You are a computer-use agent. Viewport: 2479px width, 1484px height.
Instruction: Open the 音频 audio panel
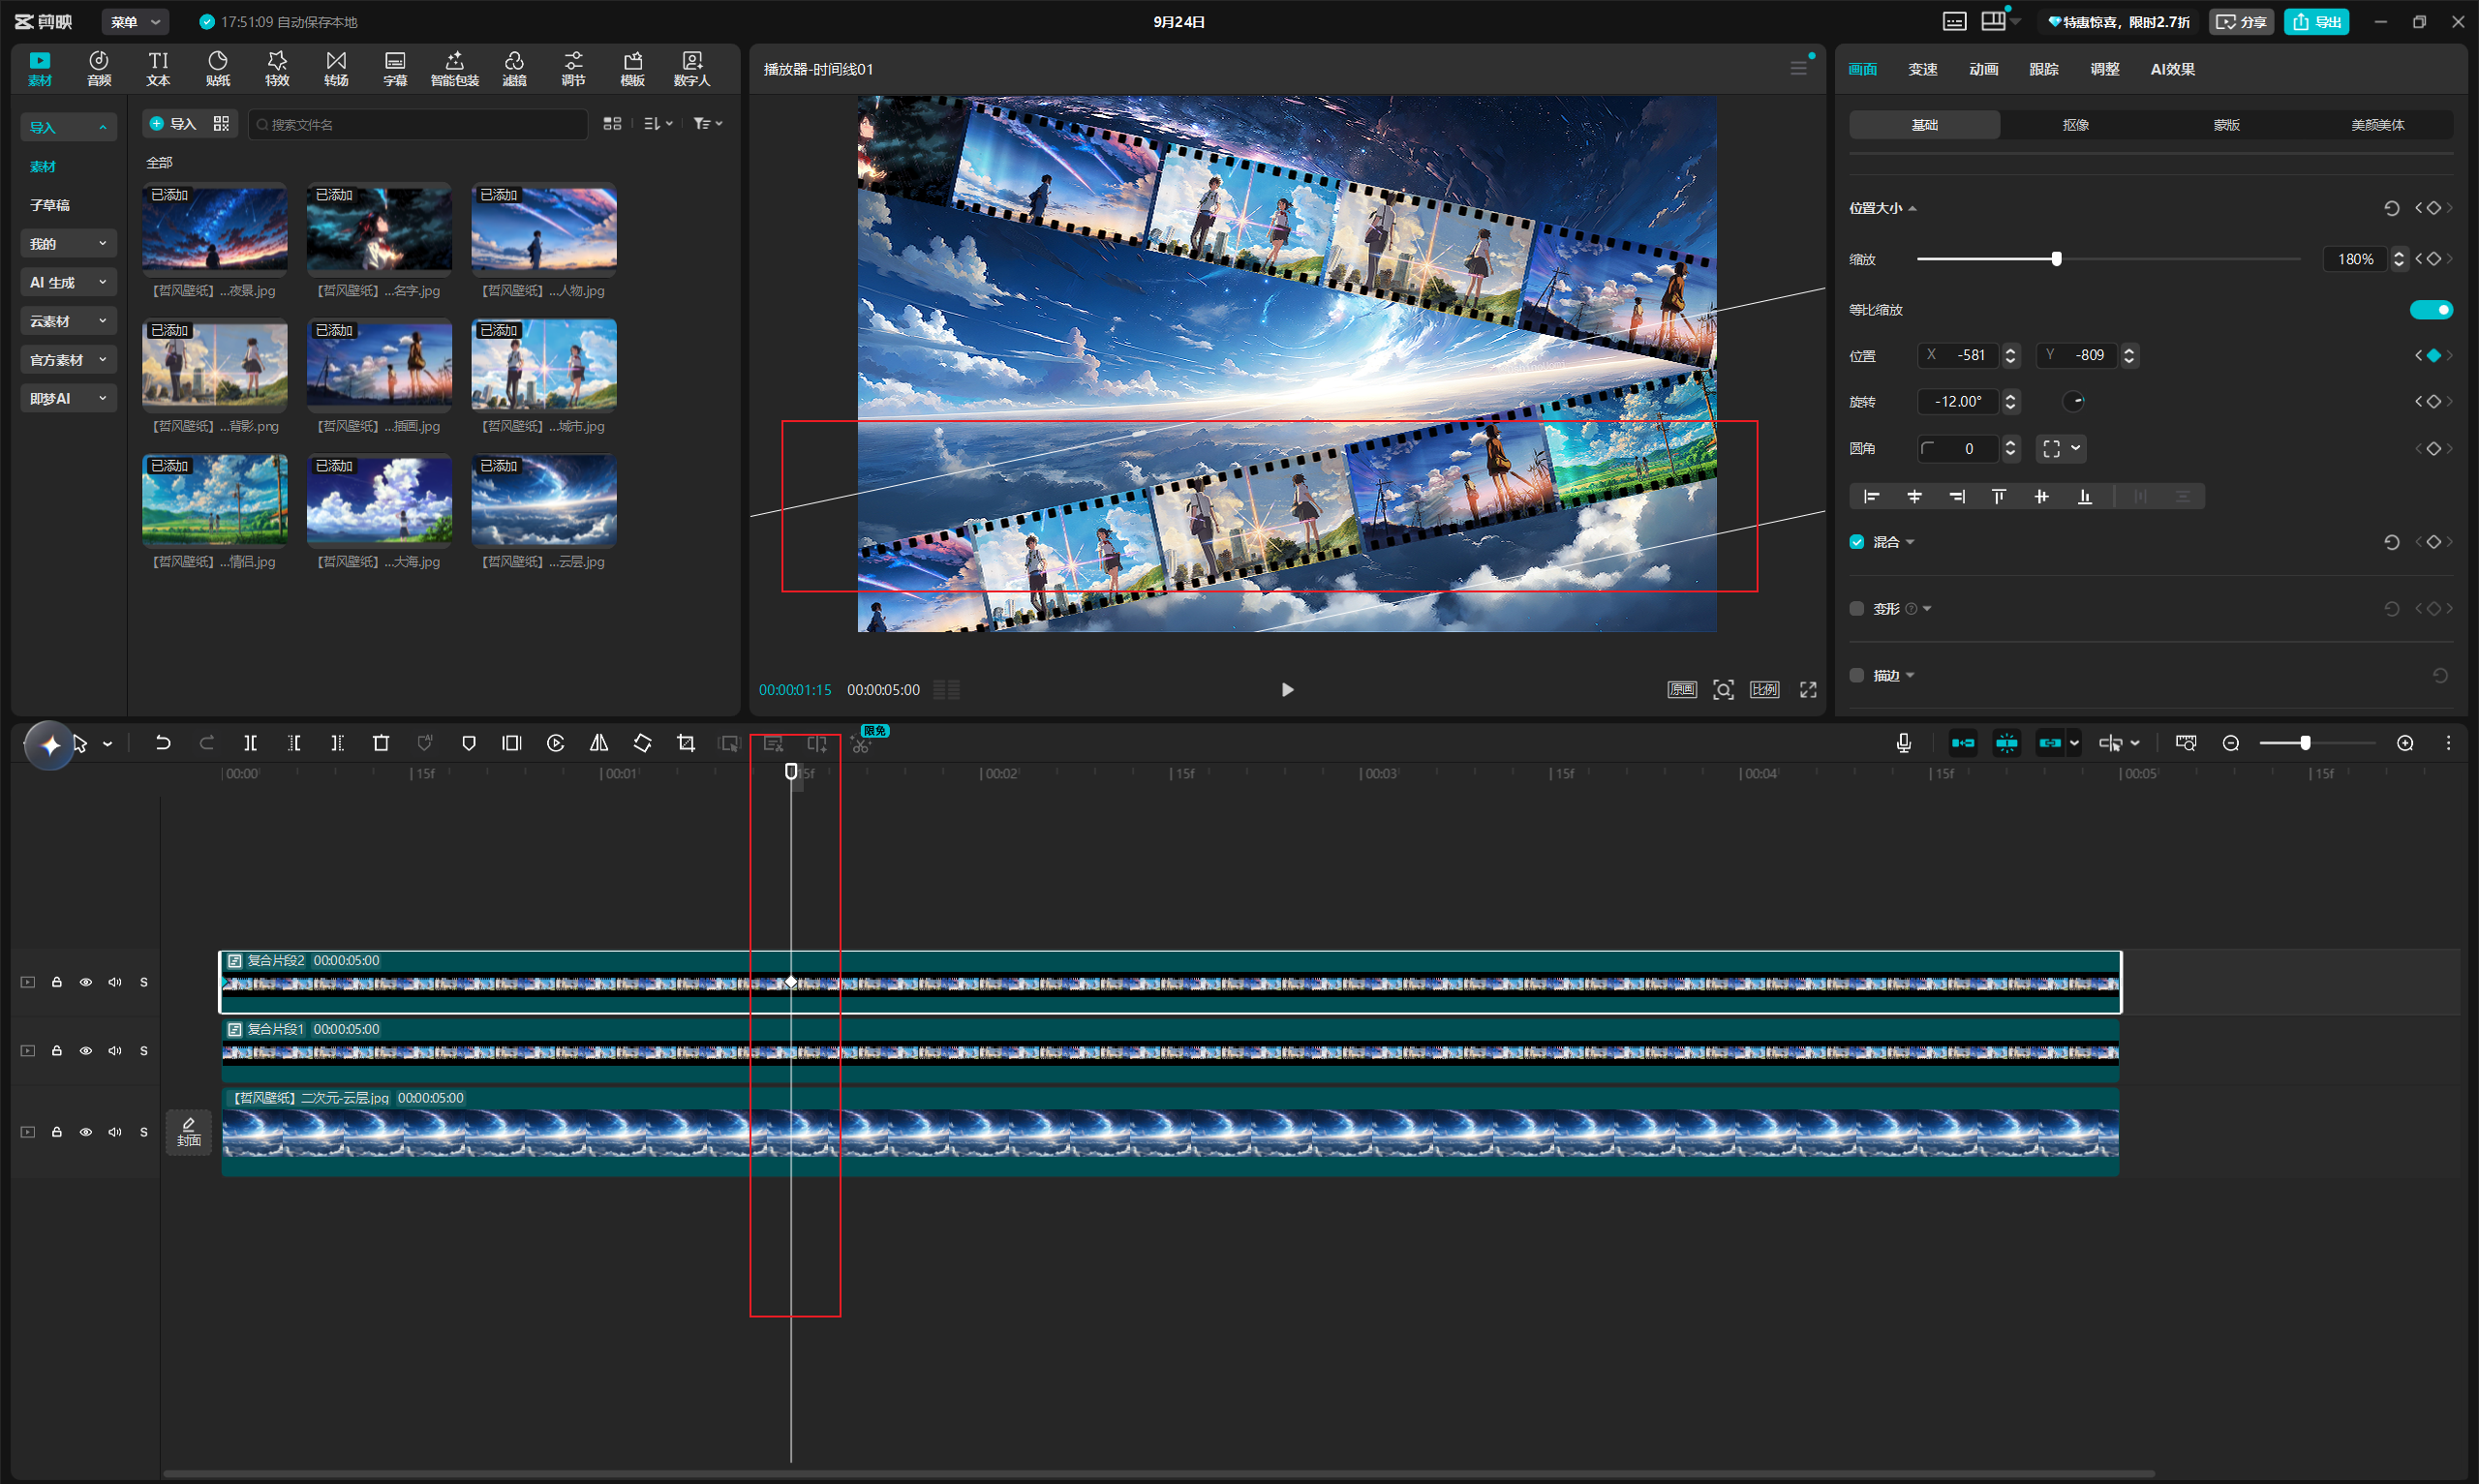coord(99,68)
